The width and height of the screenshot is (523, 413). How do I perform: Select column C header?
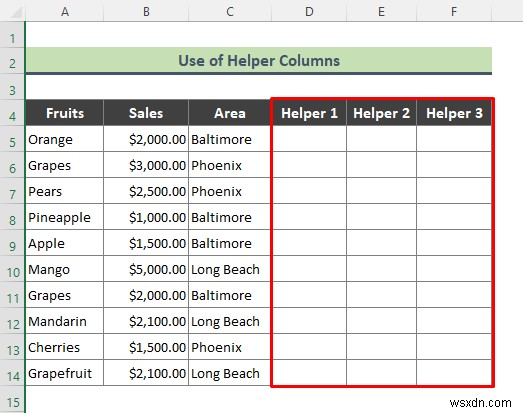[230, 11]
